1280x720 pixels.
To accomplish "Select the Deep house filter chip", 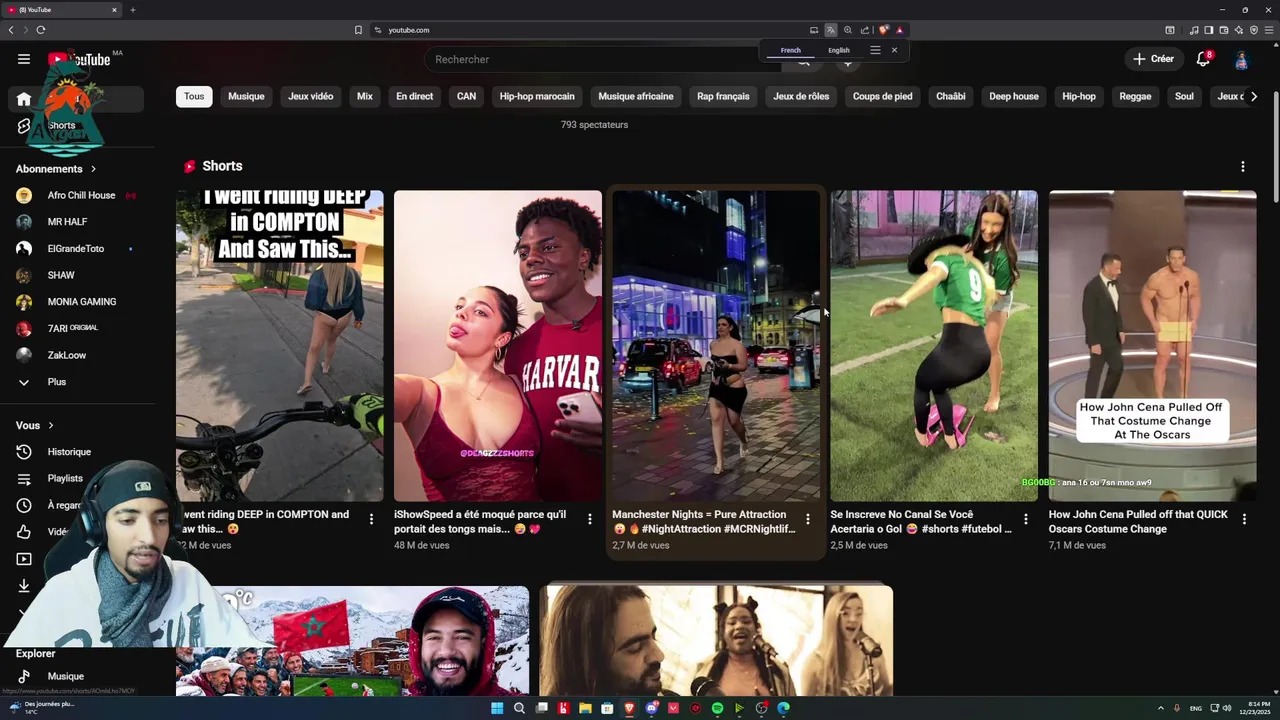I will pos(1014,96).
